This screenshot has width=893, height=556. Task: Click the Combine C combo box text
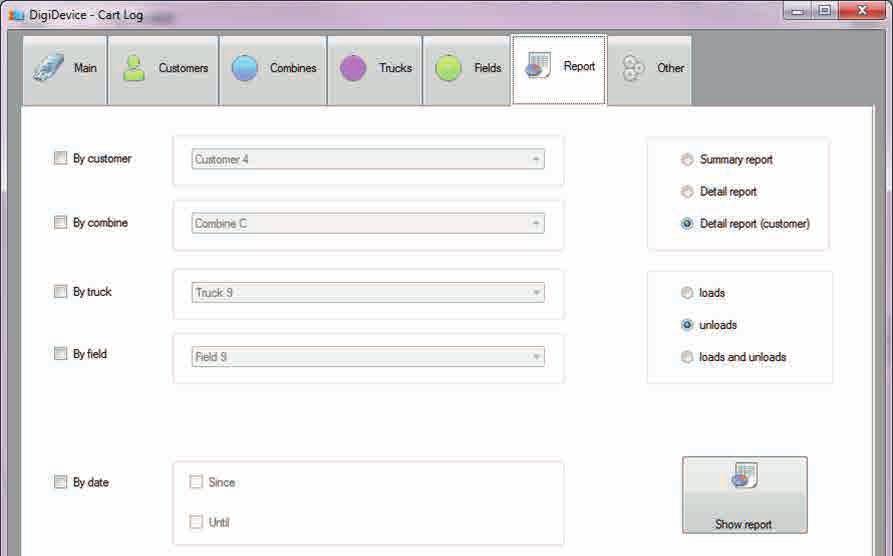pos(221,223)
